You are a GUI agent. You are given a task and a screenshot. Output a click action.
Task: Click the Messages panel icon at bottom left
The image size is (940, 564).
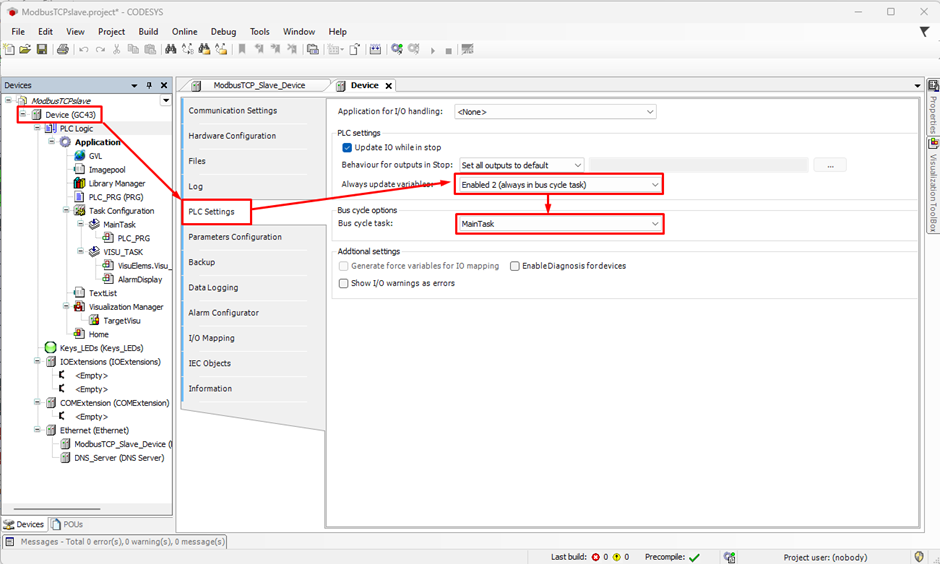coord(10,542)
